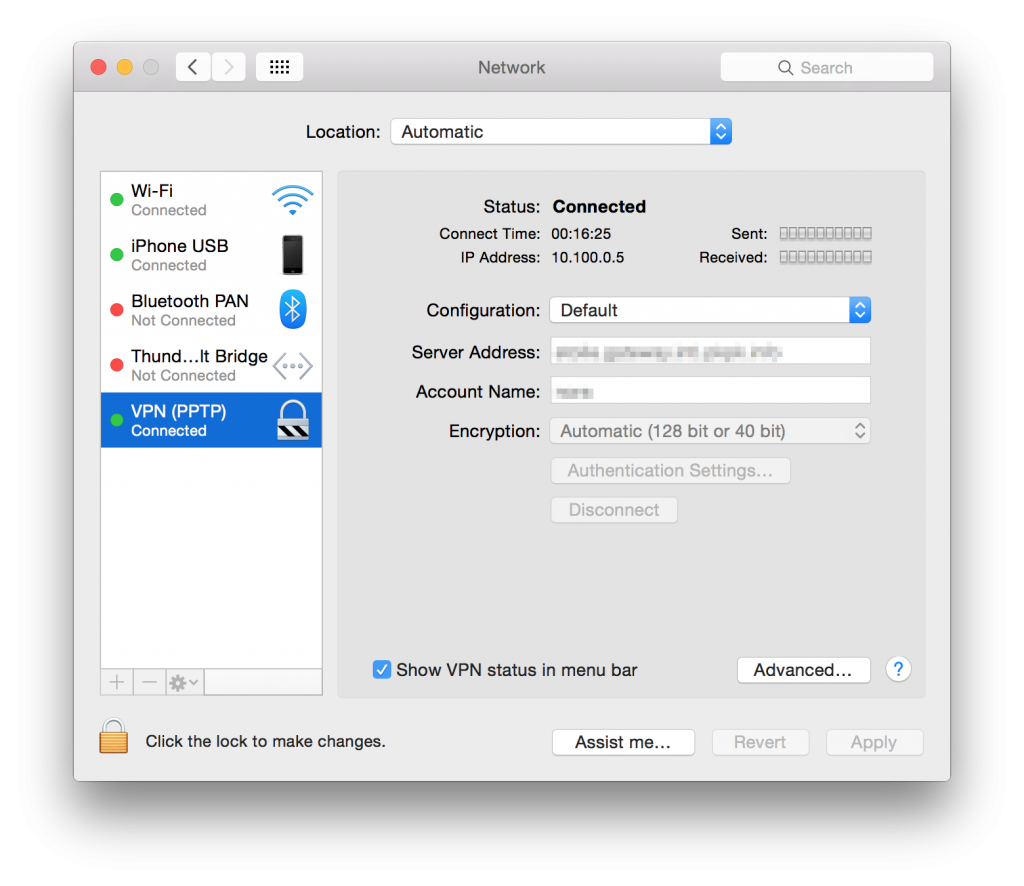Click the green VPN status dot

click(x=117, y=420)
